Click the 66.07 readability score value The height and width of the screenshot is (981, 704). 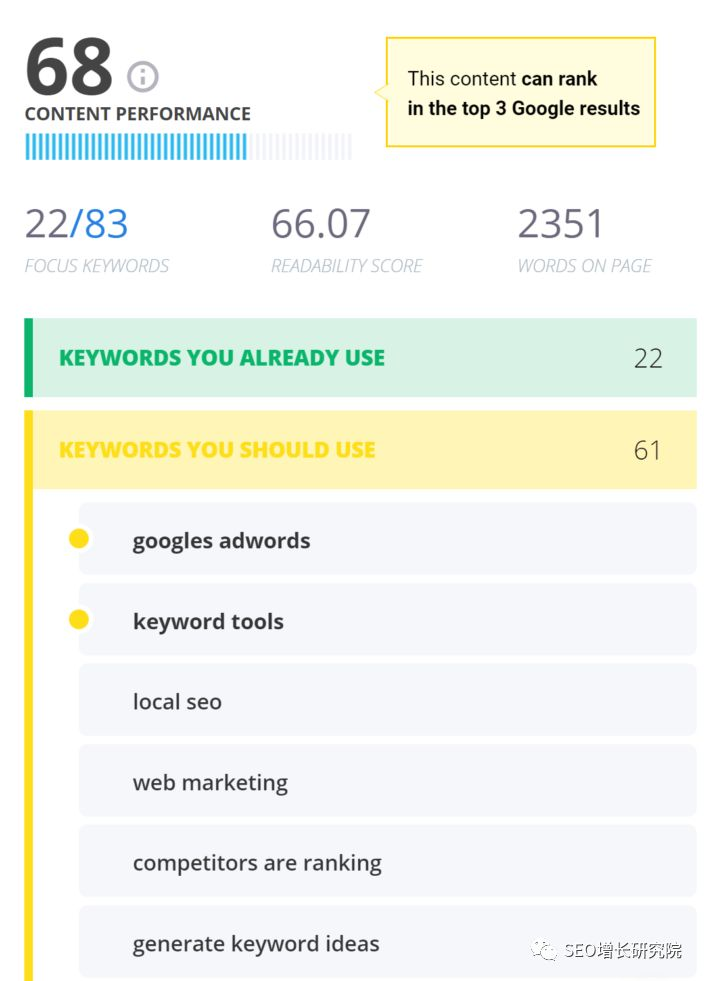point(321,224)
